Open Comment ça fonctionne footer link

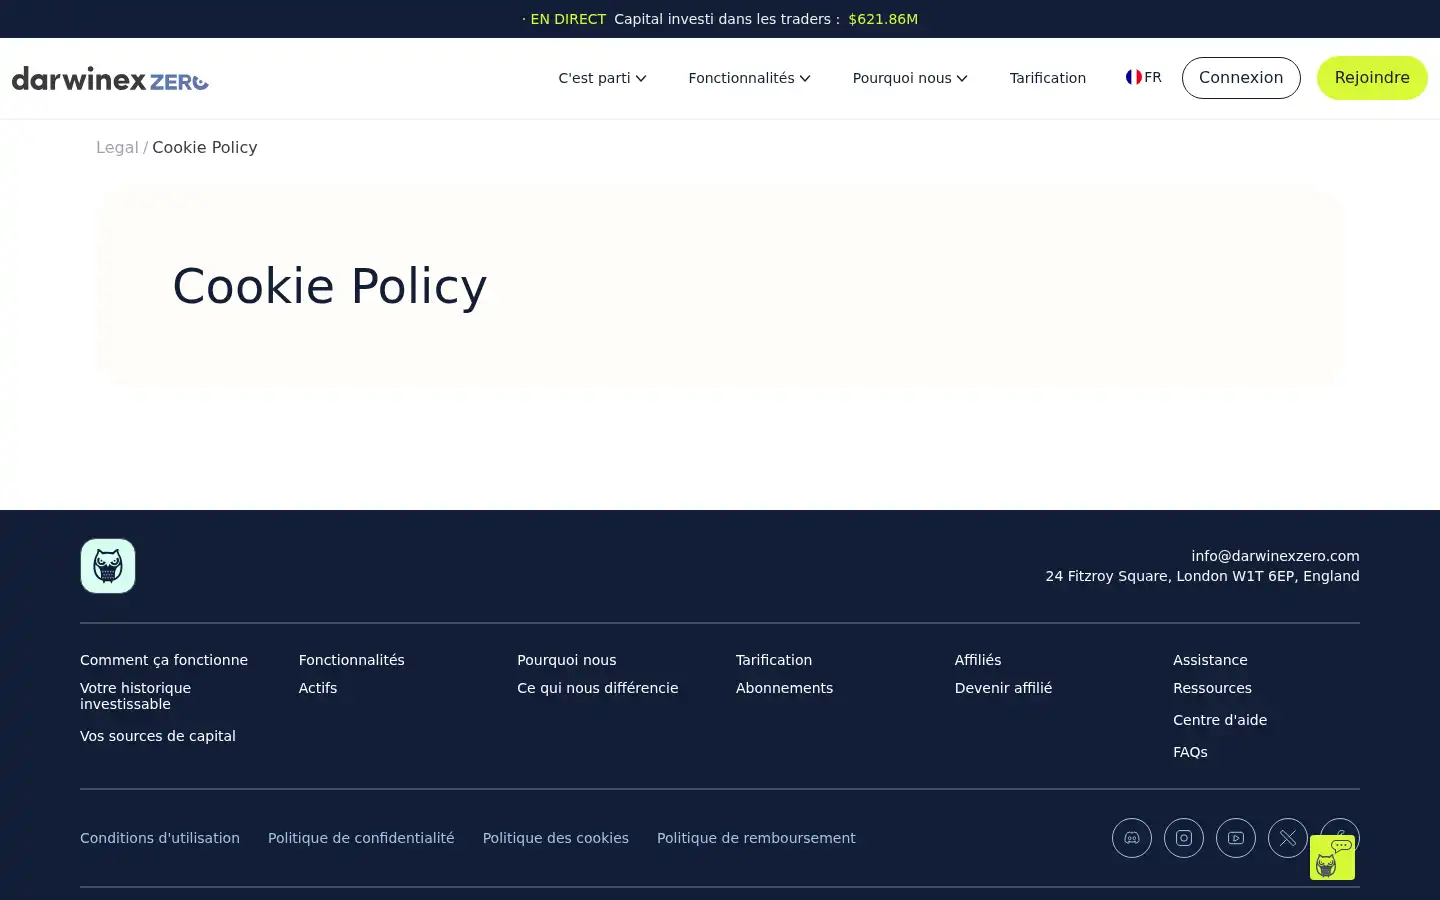[164, 660]
